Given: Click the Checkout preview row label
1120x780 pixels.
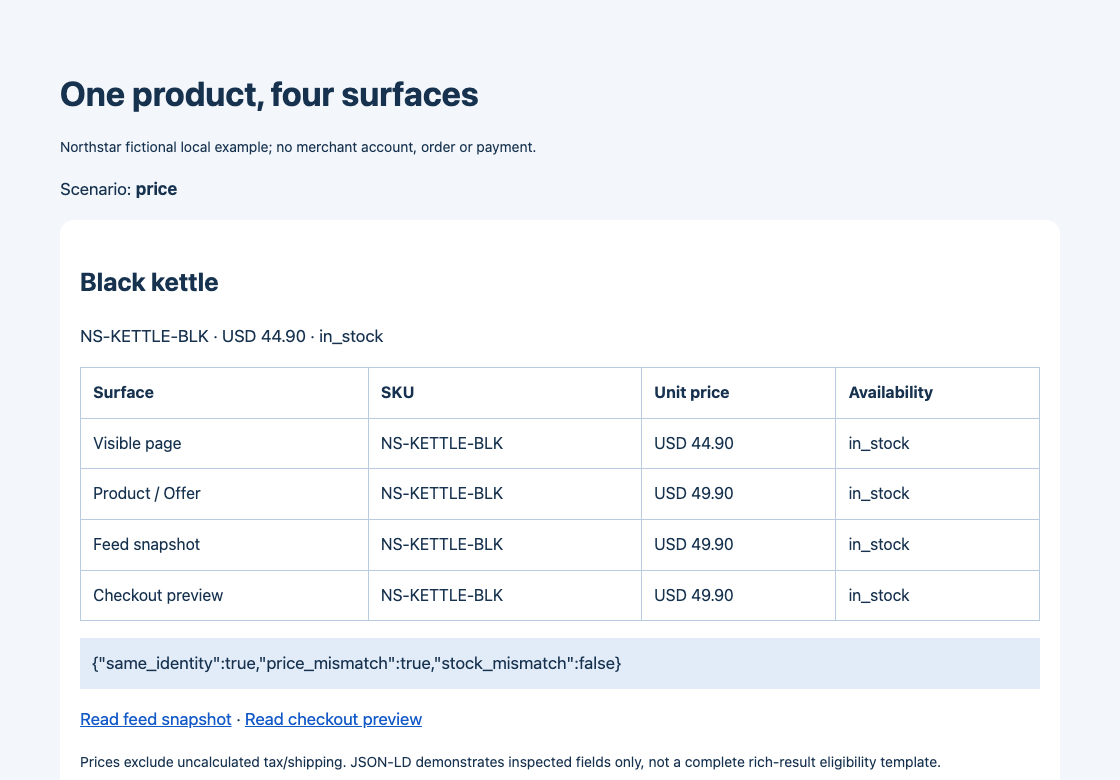Looking at the screenshot, I should point(158,596).
